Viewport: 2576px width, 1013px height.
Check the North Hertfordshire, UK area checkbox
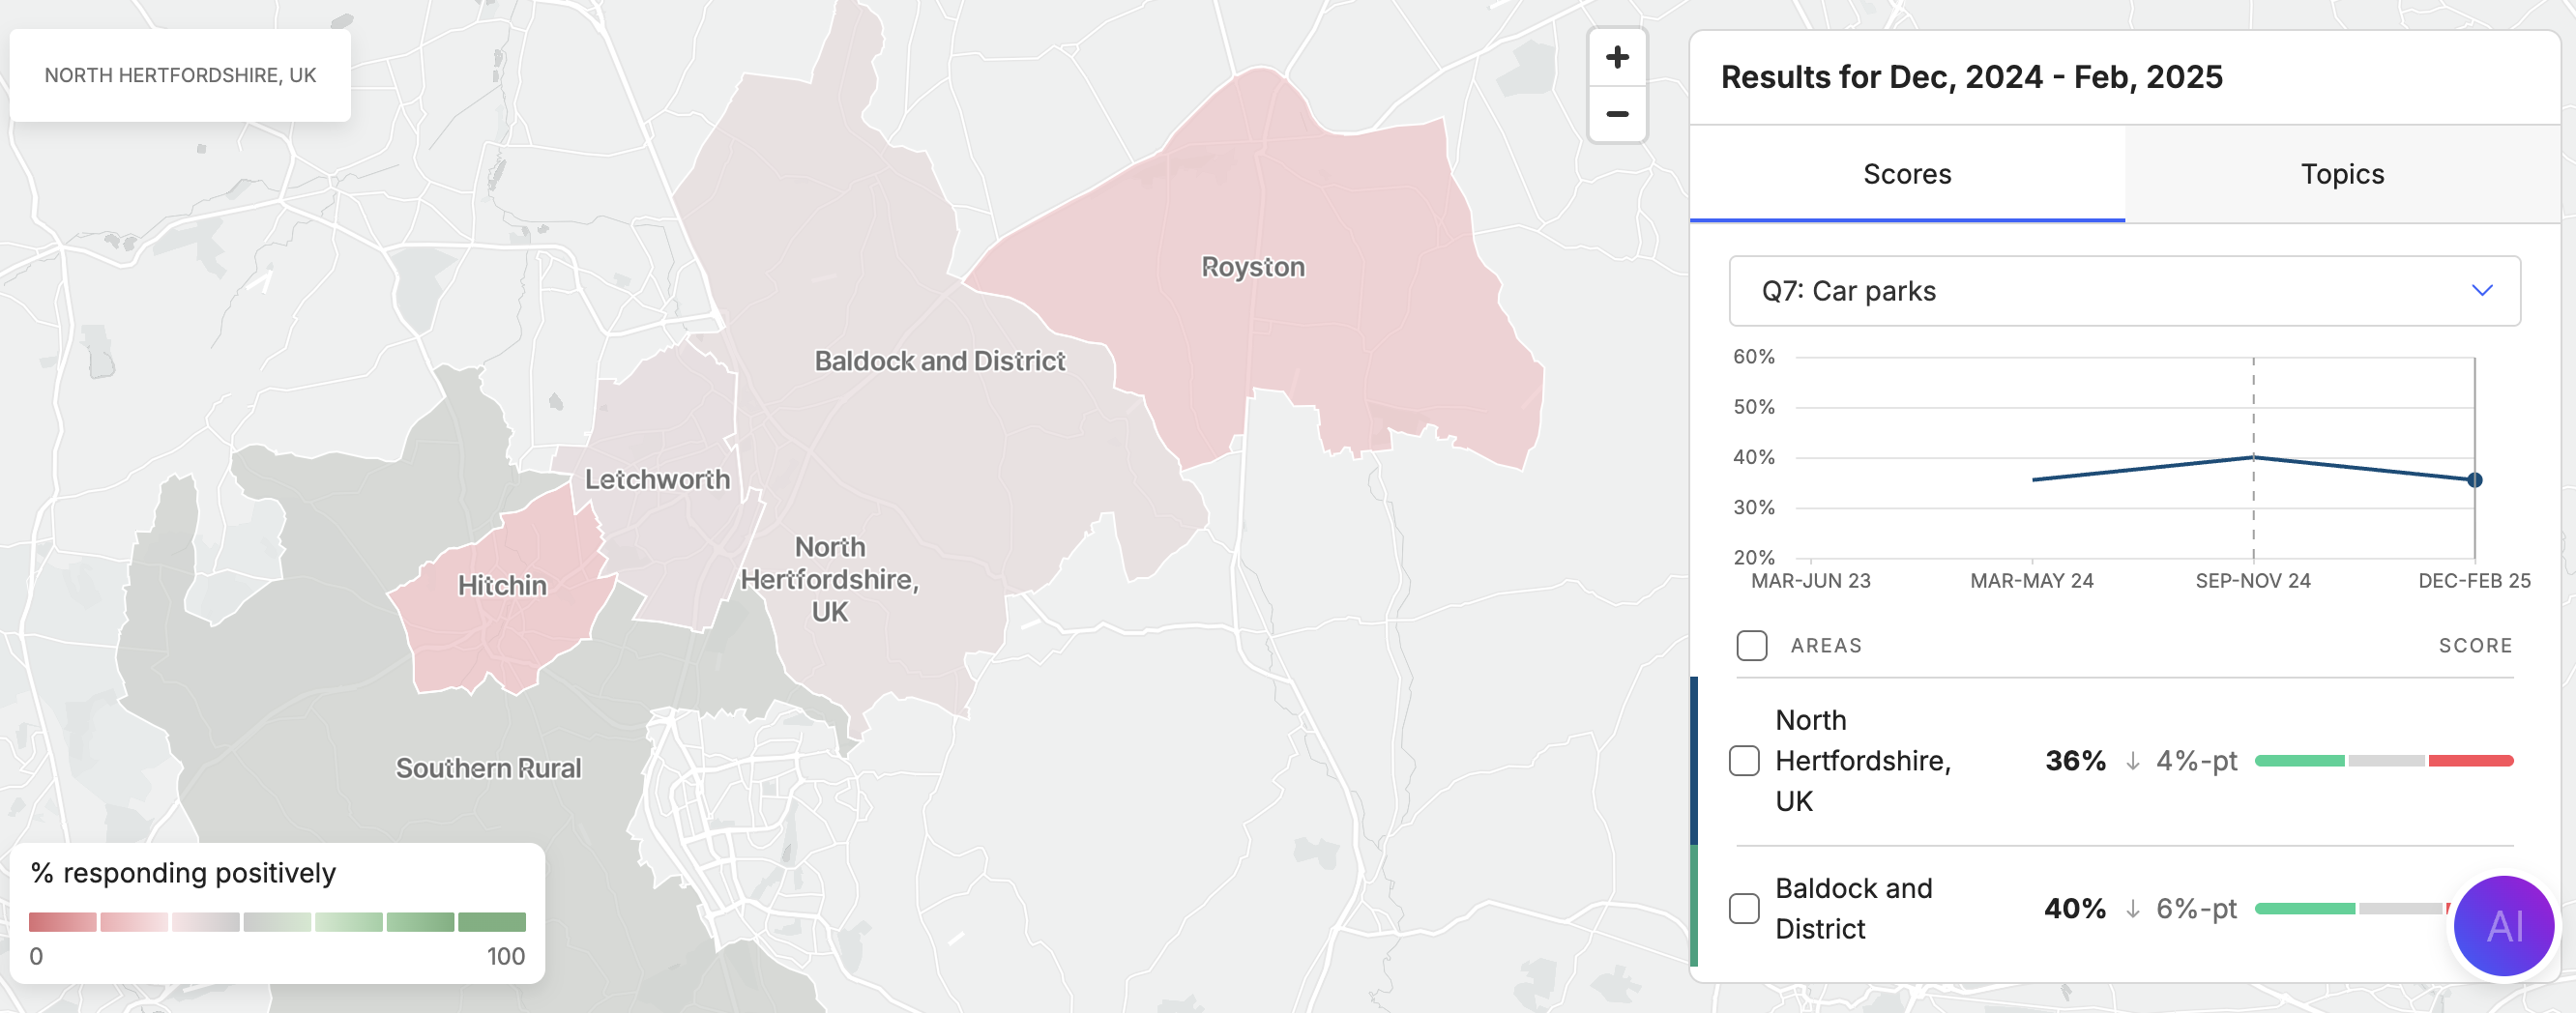coord(1744,761)
